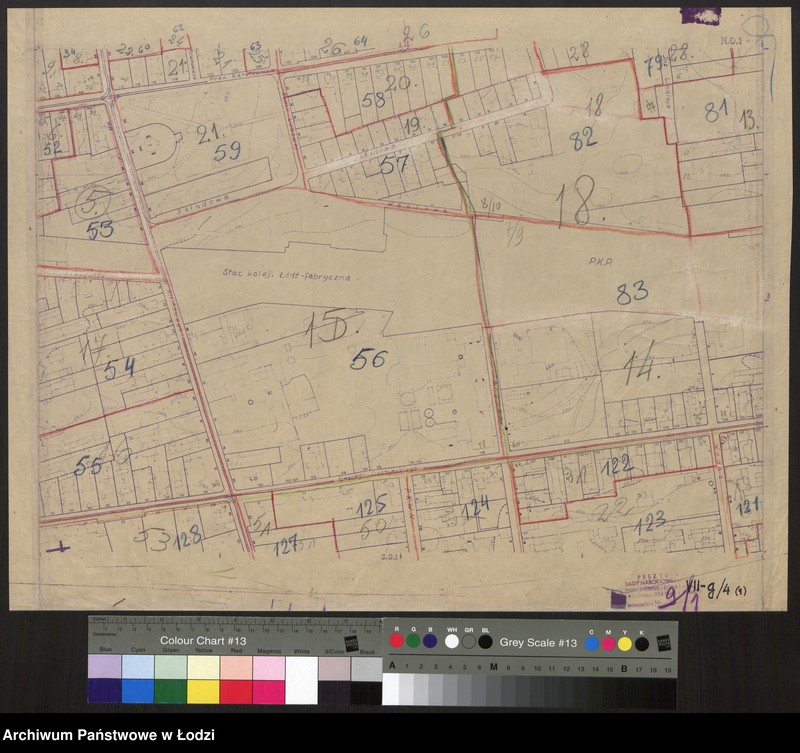Screen dimensions: 800x753
Task: Pick the saturated red colour chart swatch
Action: click(x=236, y=692)
